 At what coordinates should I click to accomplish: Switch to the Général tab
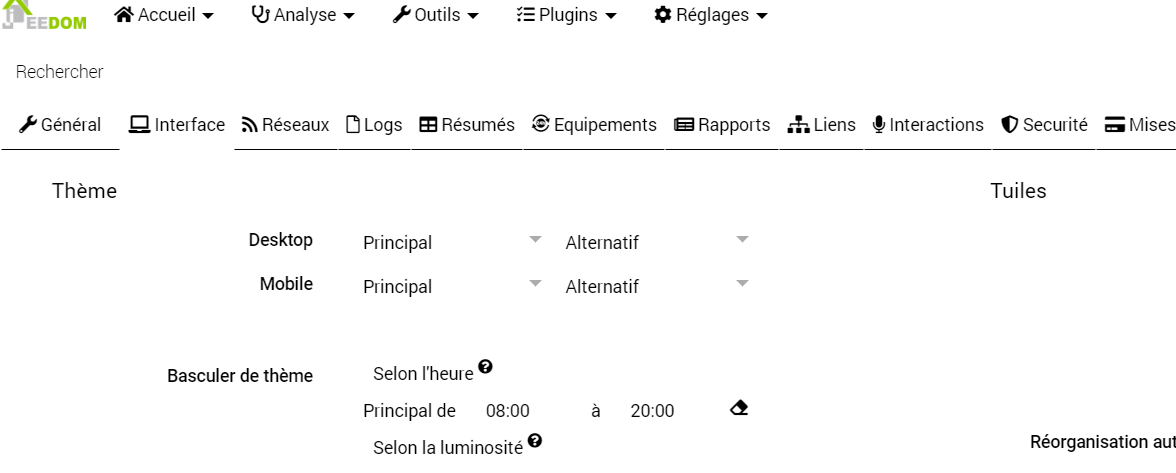point(60,125)
